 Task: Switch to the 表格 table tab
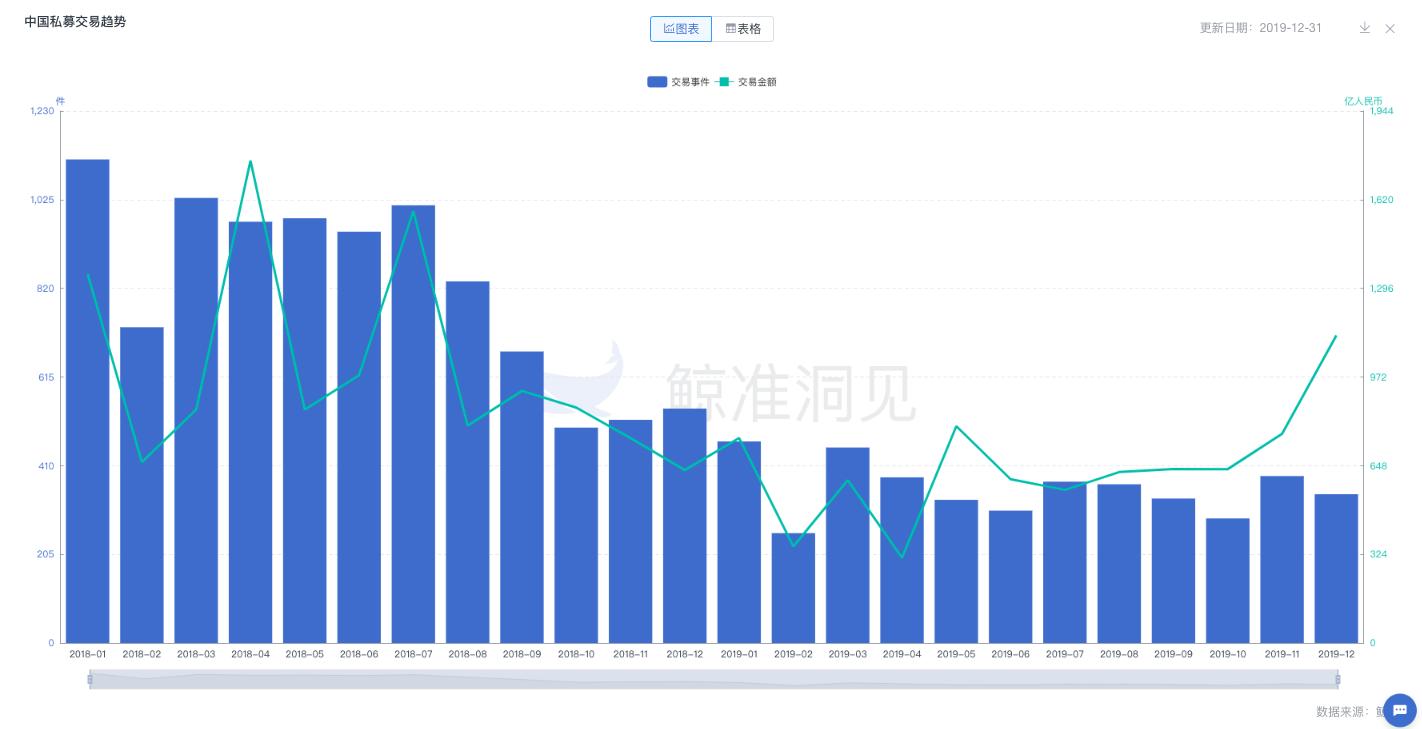tap(743, 29)
